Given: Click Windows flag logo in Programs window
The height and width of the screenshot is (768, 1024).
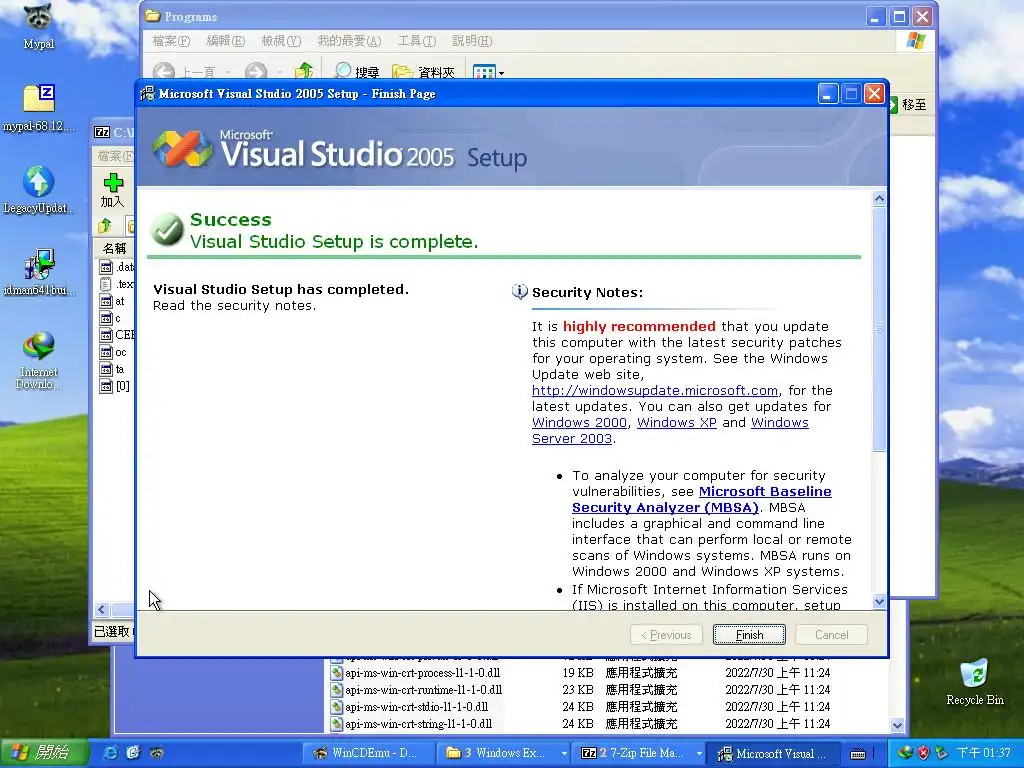Looking at the screenshot, I should [916, 40].
